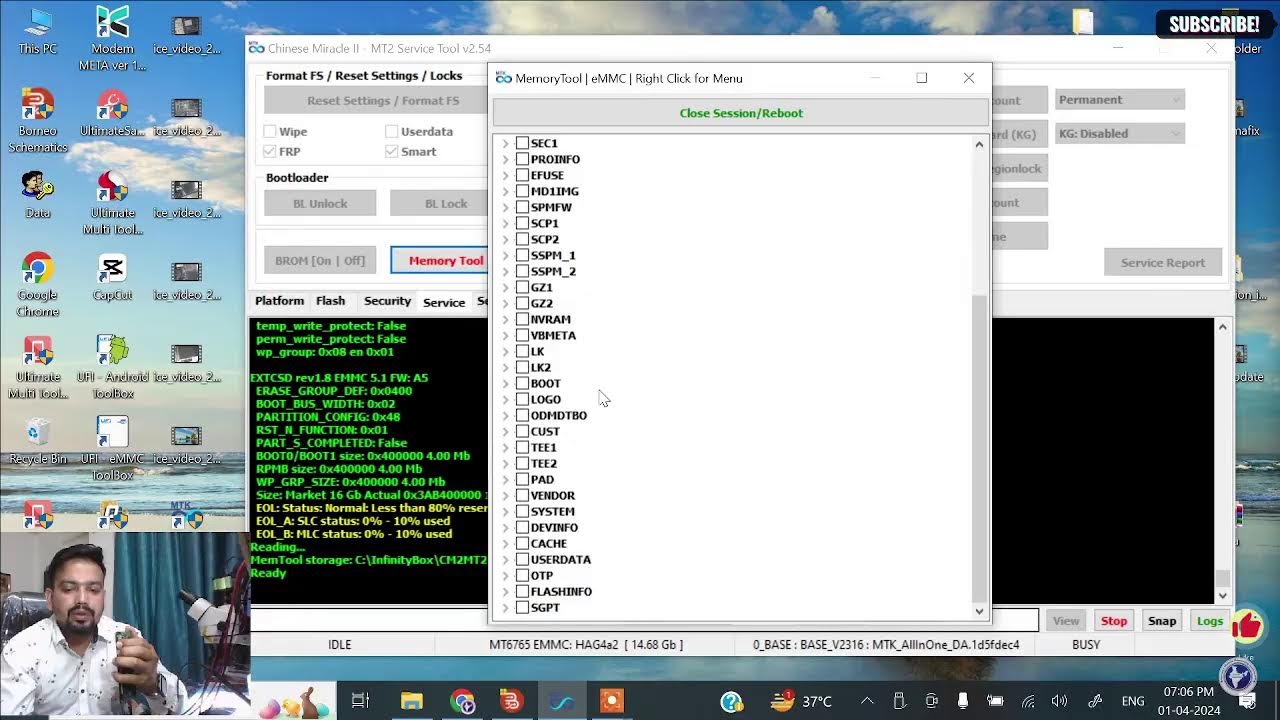The width and height of the screenshot is (1280, 720).
Task: Expand the VBMETA partition node
Action: (505, 335)
